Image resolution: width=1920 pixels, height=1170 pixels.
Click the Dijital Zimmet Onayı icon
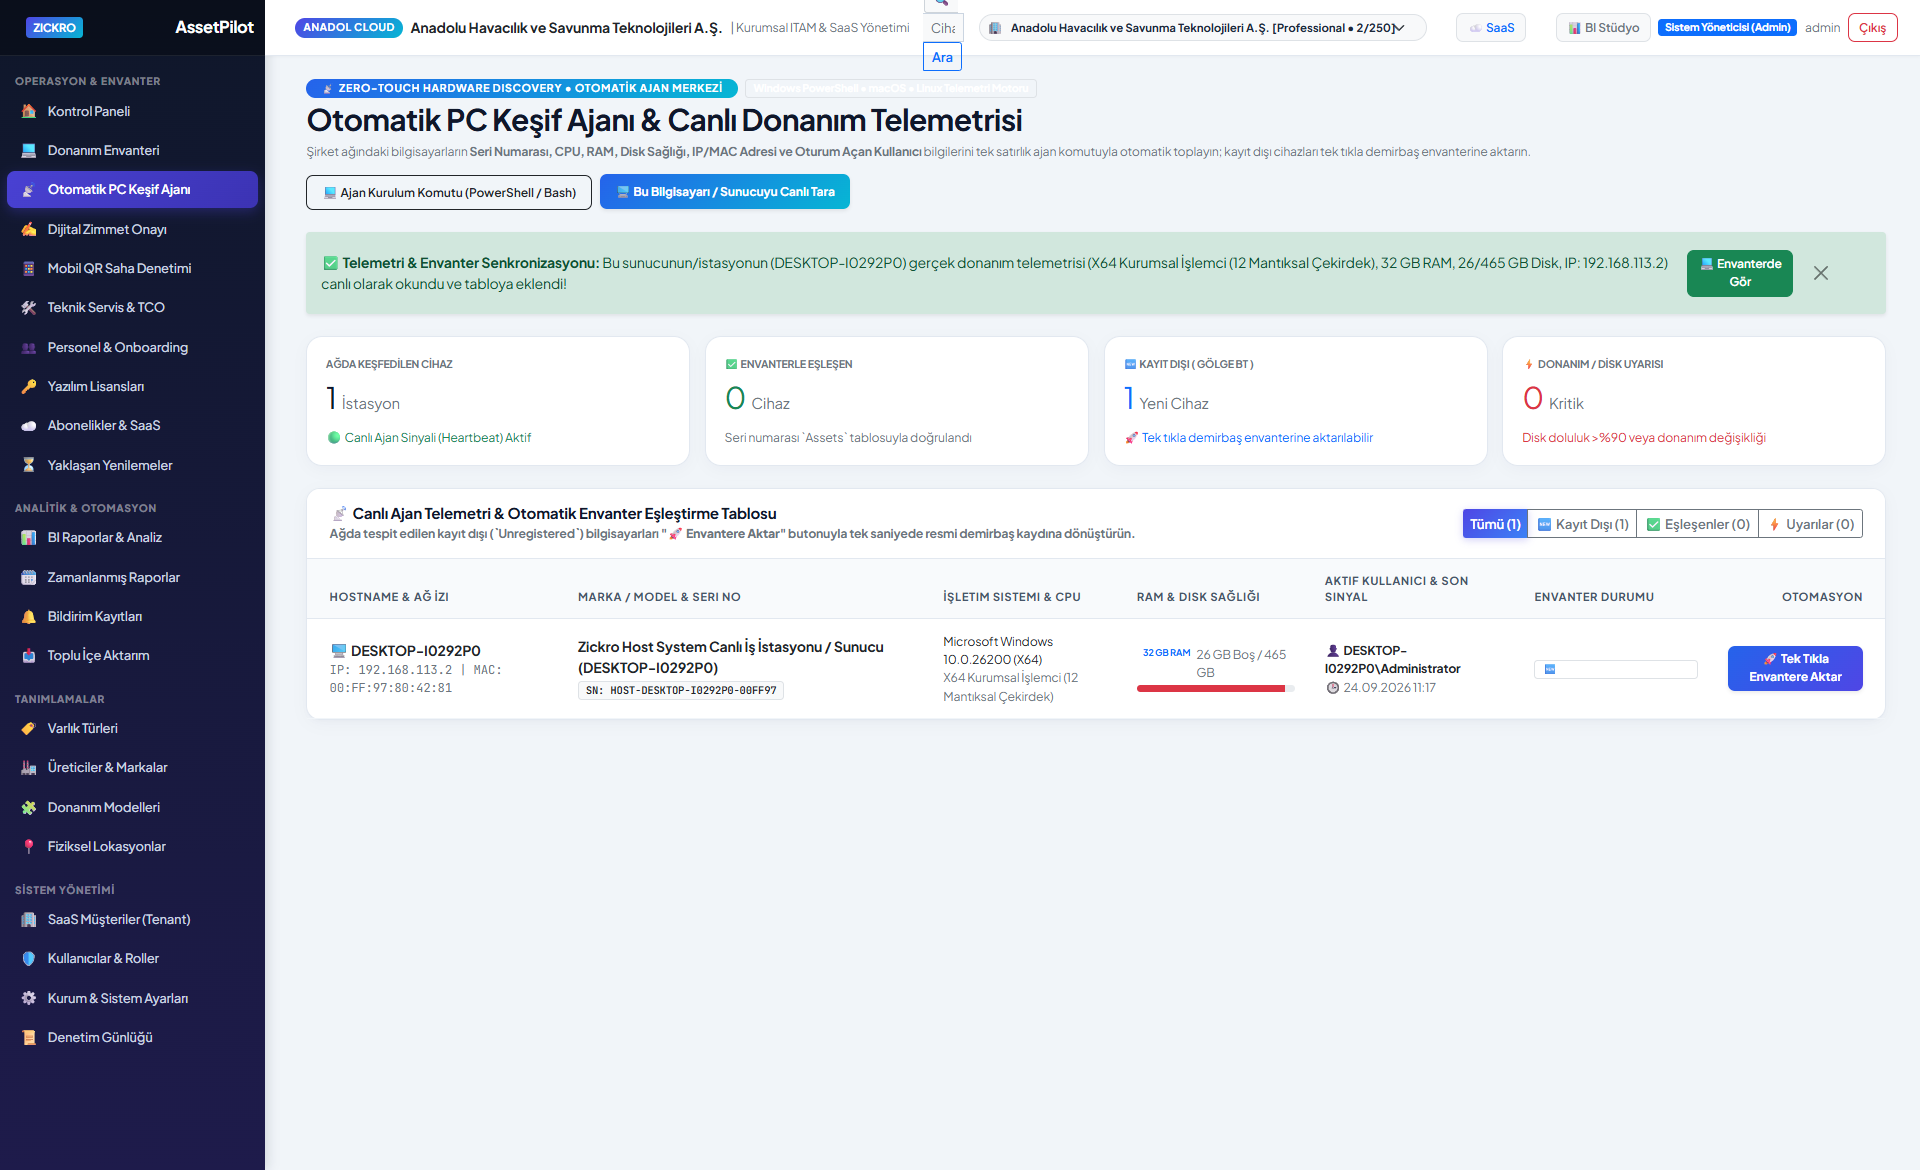pos(29,229)
